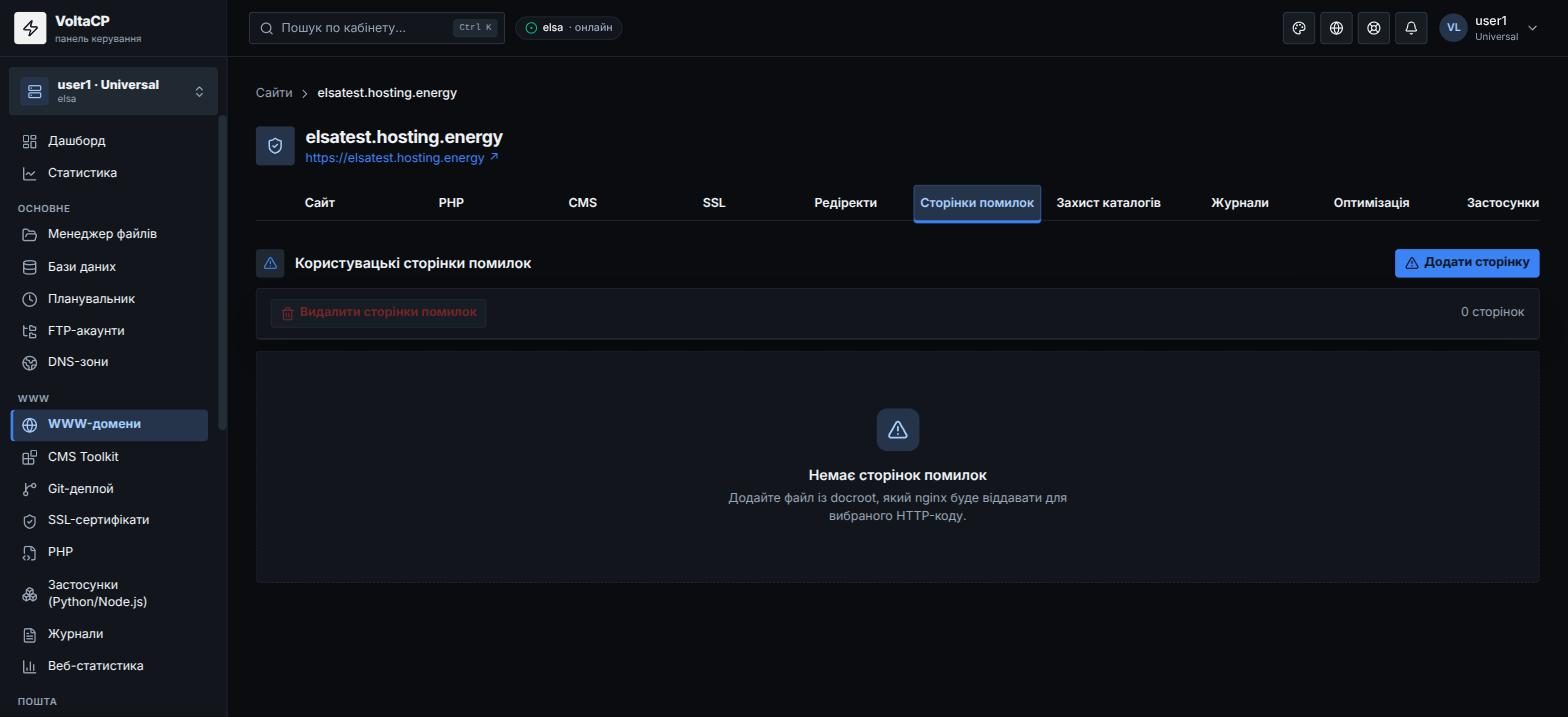The width and height of the screenshot is (1568, 717).
Task: Click the Застосунки (Python/Node.js) icon
Action: (x=30, y=594)
